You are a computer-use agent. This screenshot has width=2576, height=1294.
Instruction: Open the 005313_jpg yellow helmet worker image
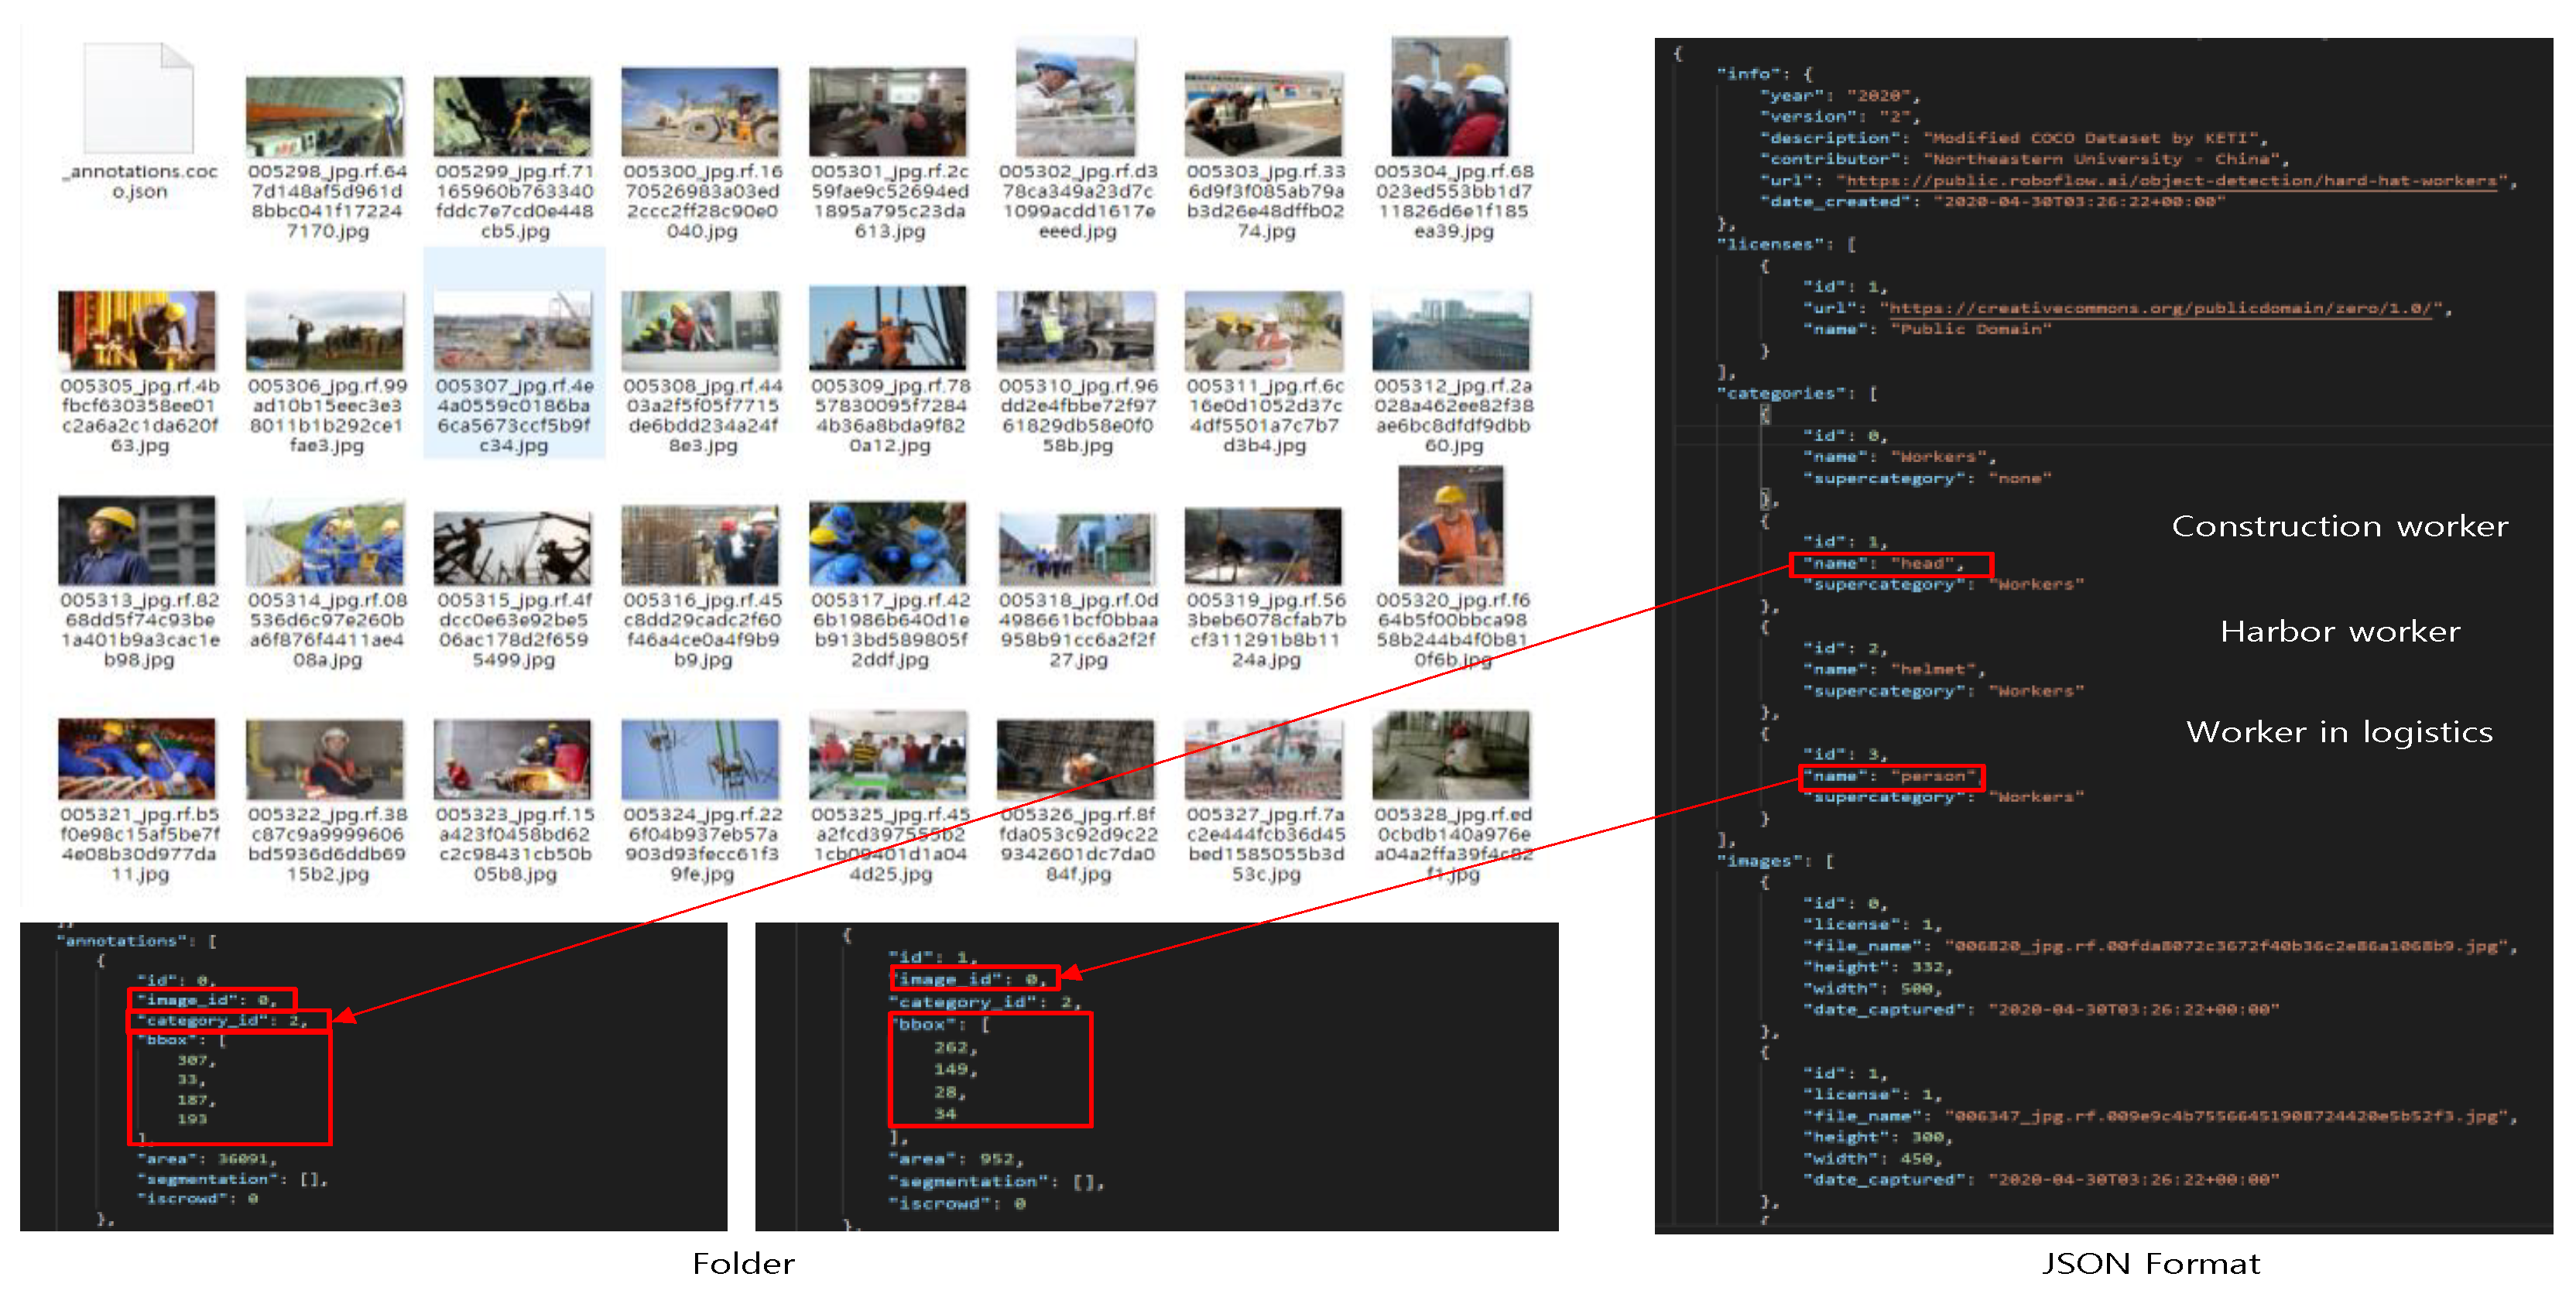tap(137, 541)
